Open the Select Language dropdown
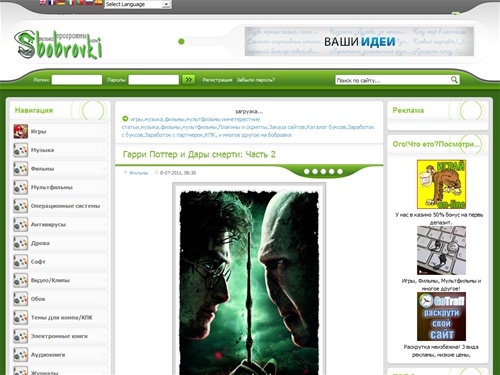This screenshot has height=375, width=500. click(138, 4)
